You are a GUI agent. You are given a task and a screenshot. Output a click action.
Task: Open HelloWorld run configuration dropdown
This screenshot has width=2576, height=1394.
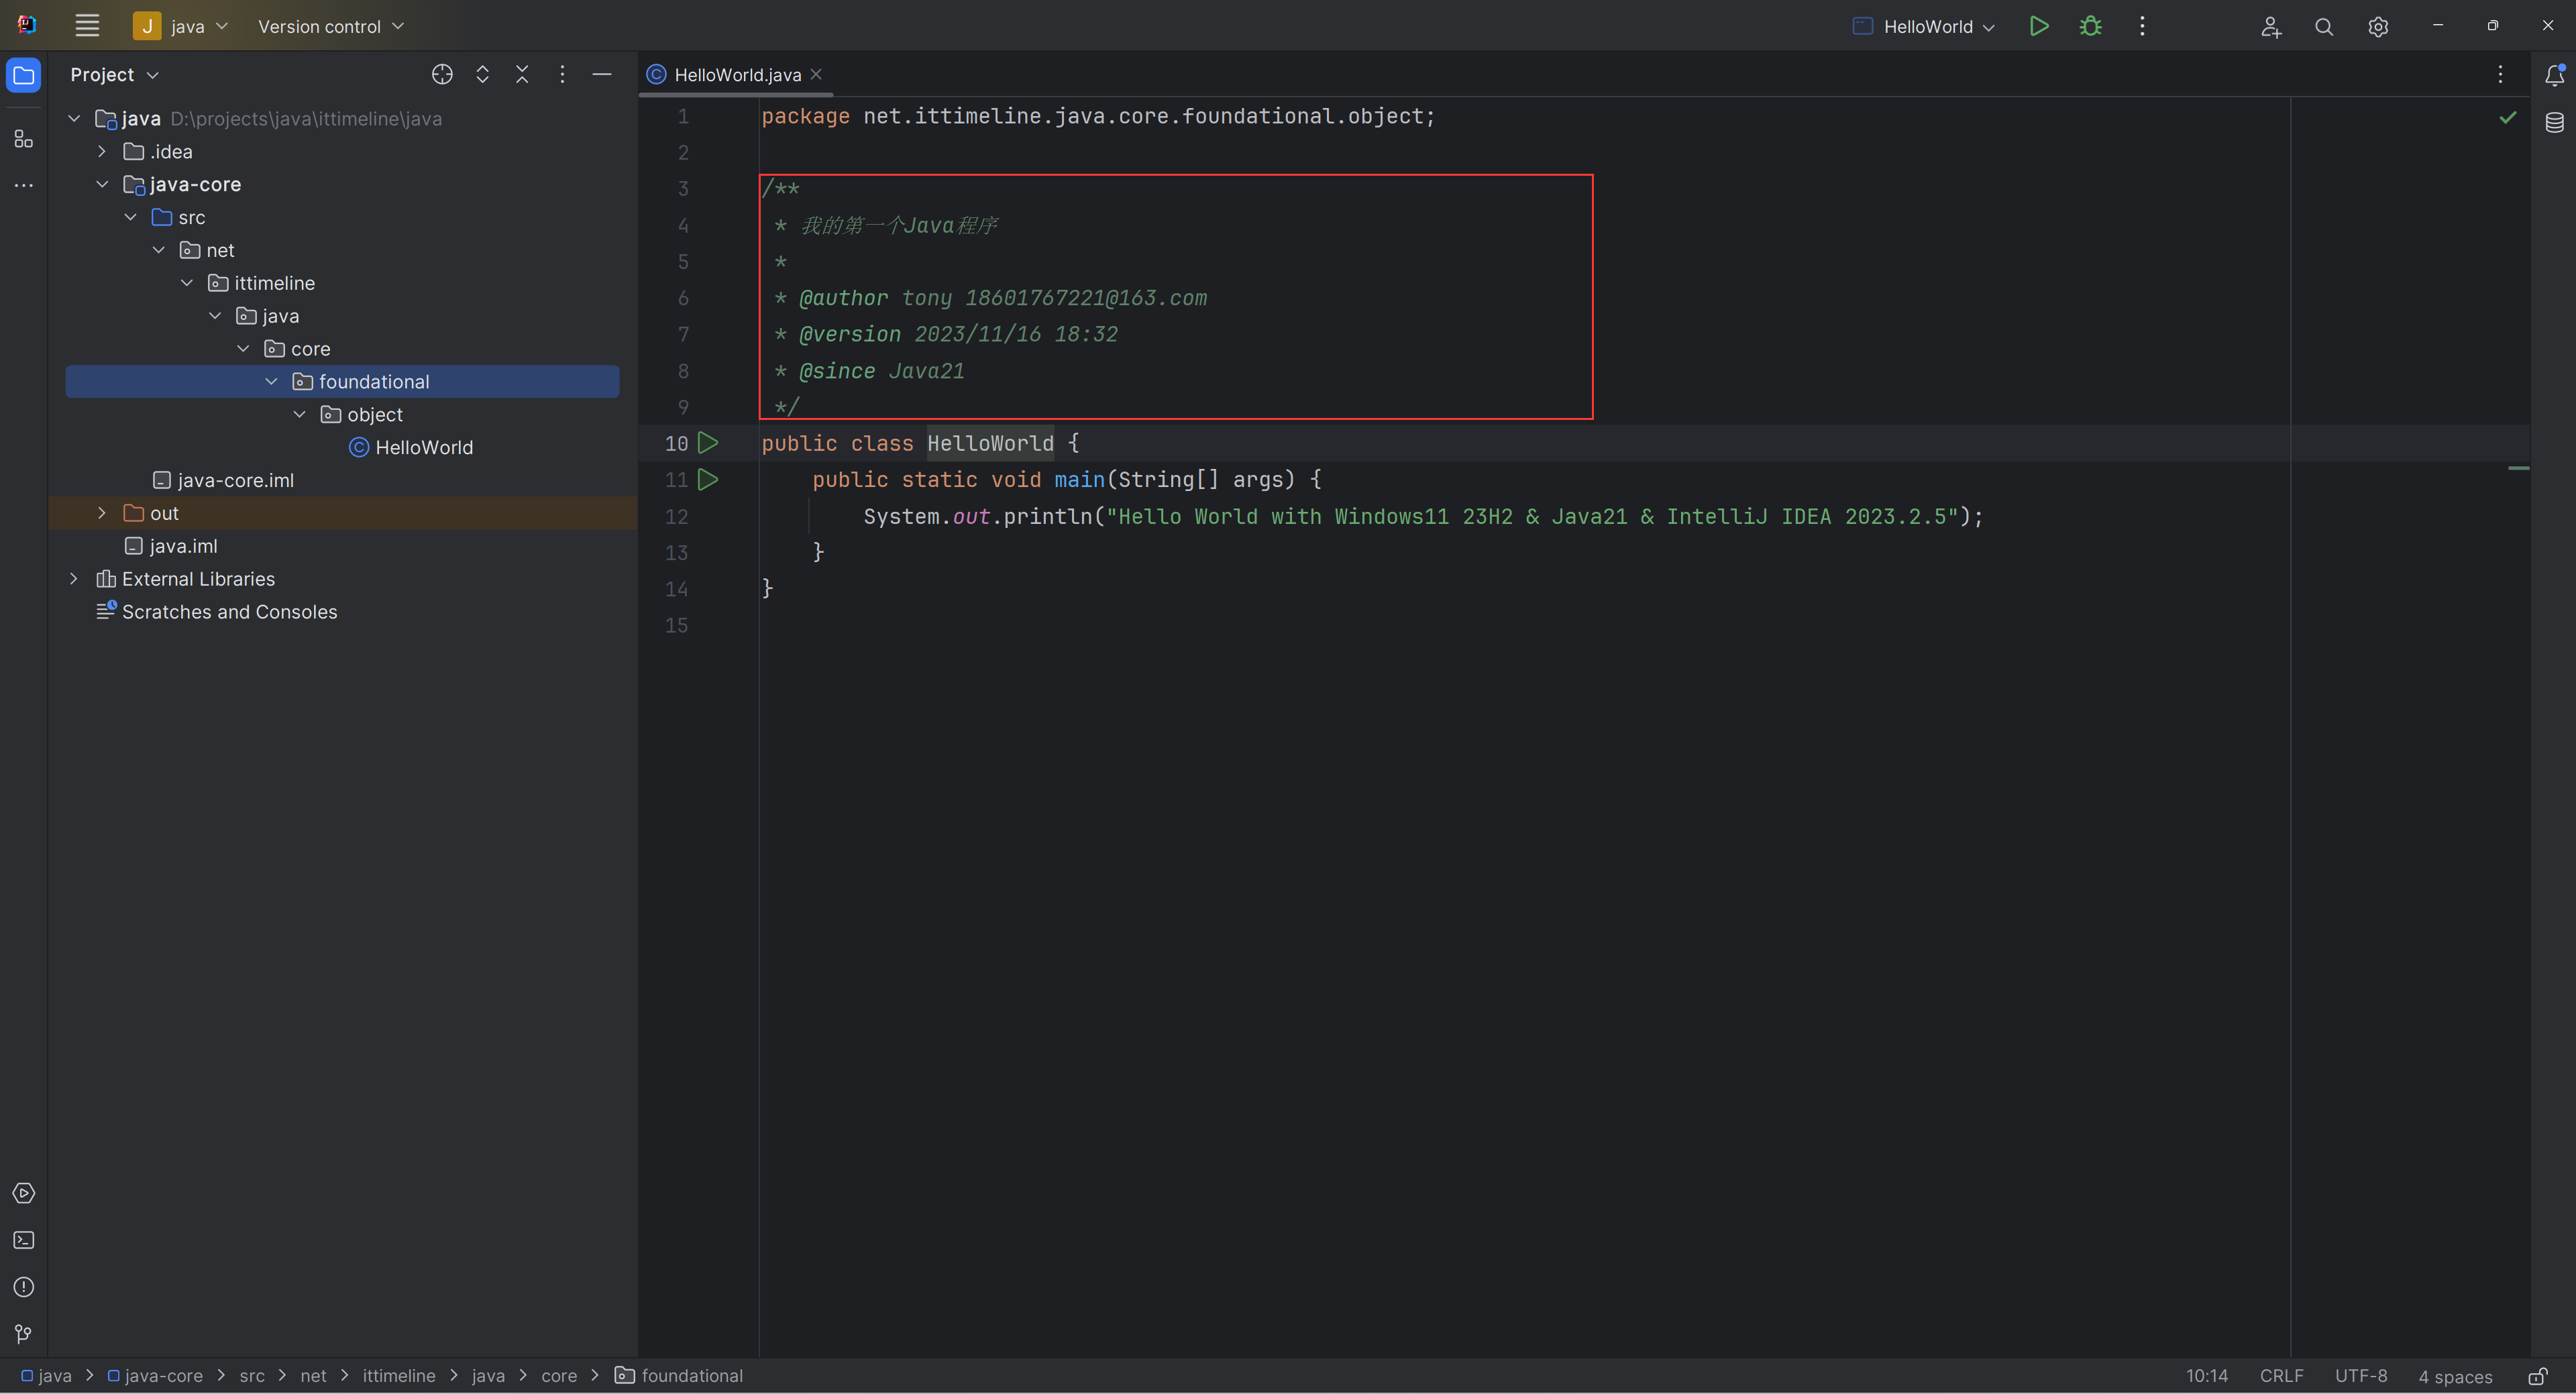(1924, 26)
